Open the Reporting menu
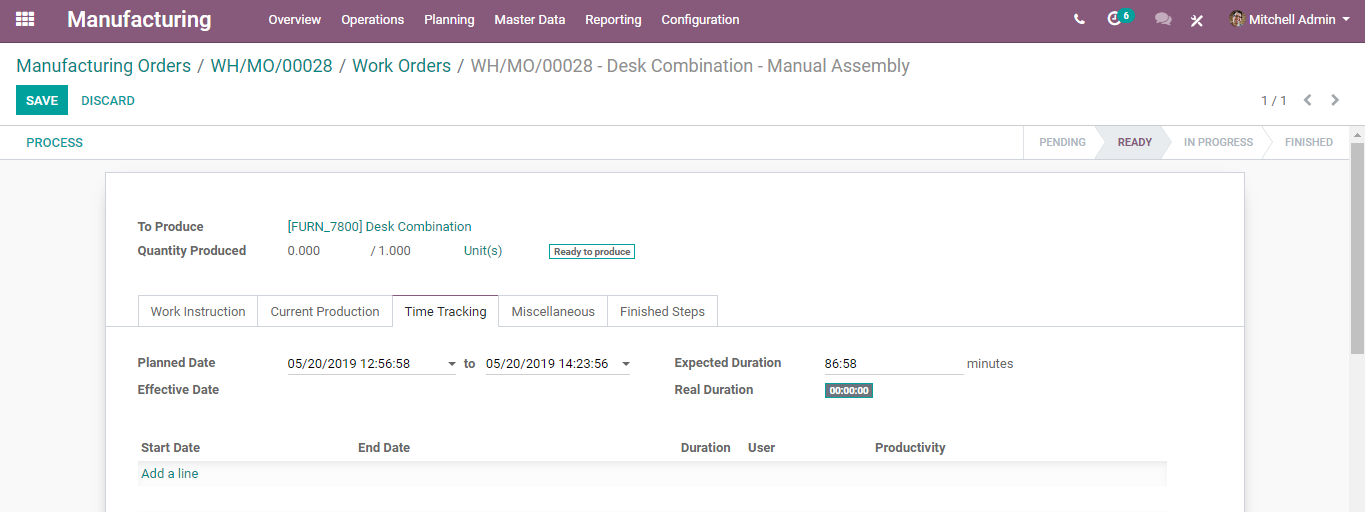1365x512 pixels. pos(613,19)
